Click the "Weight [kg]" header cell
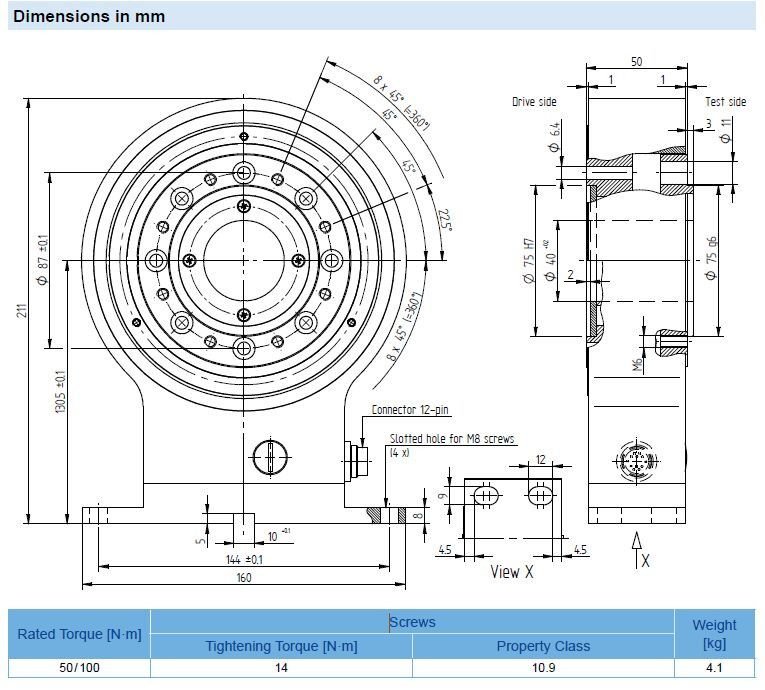Image resolution: width=765 pixels, height=690 pixels. click(x=714, y=633)
